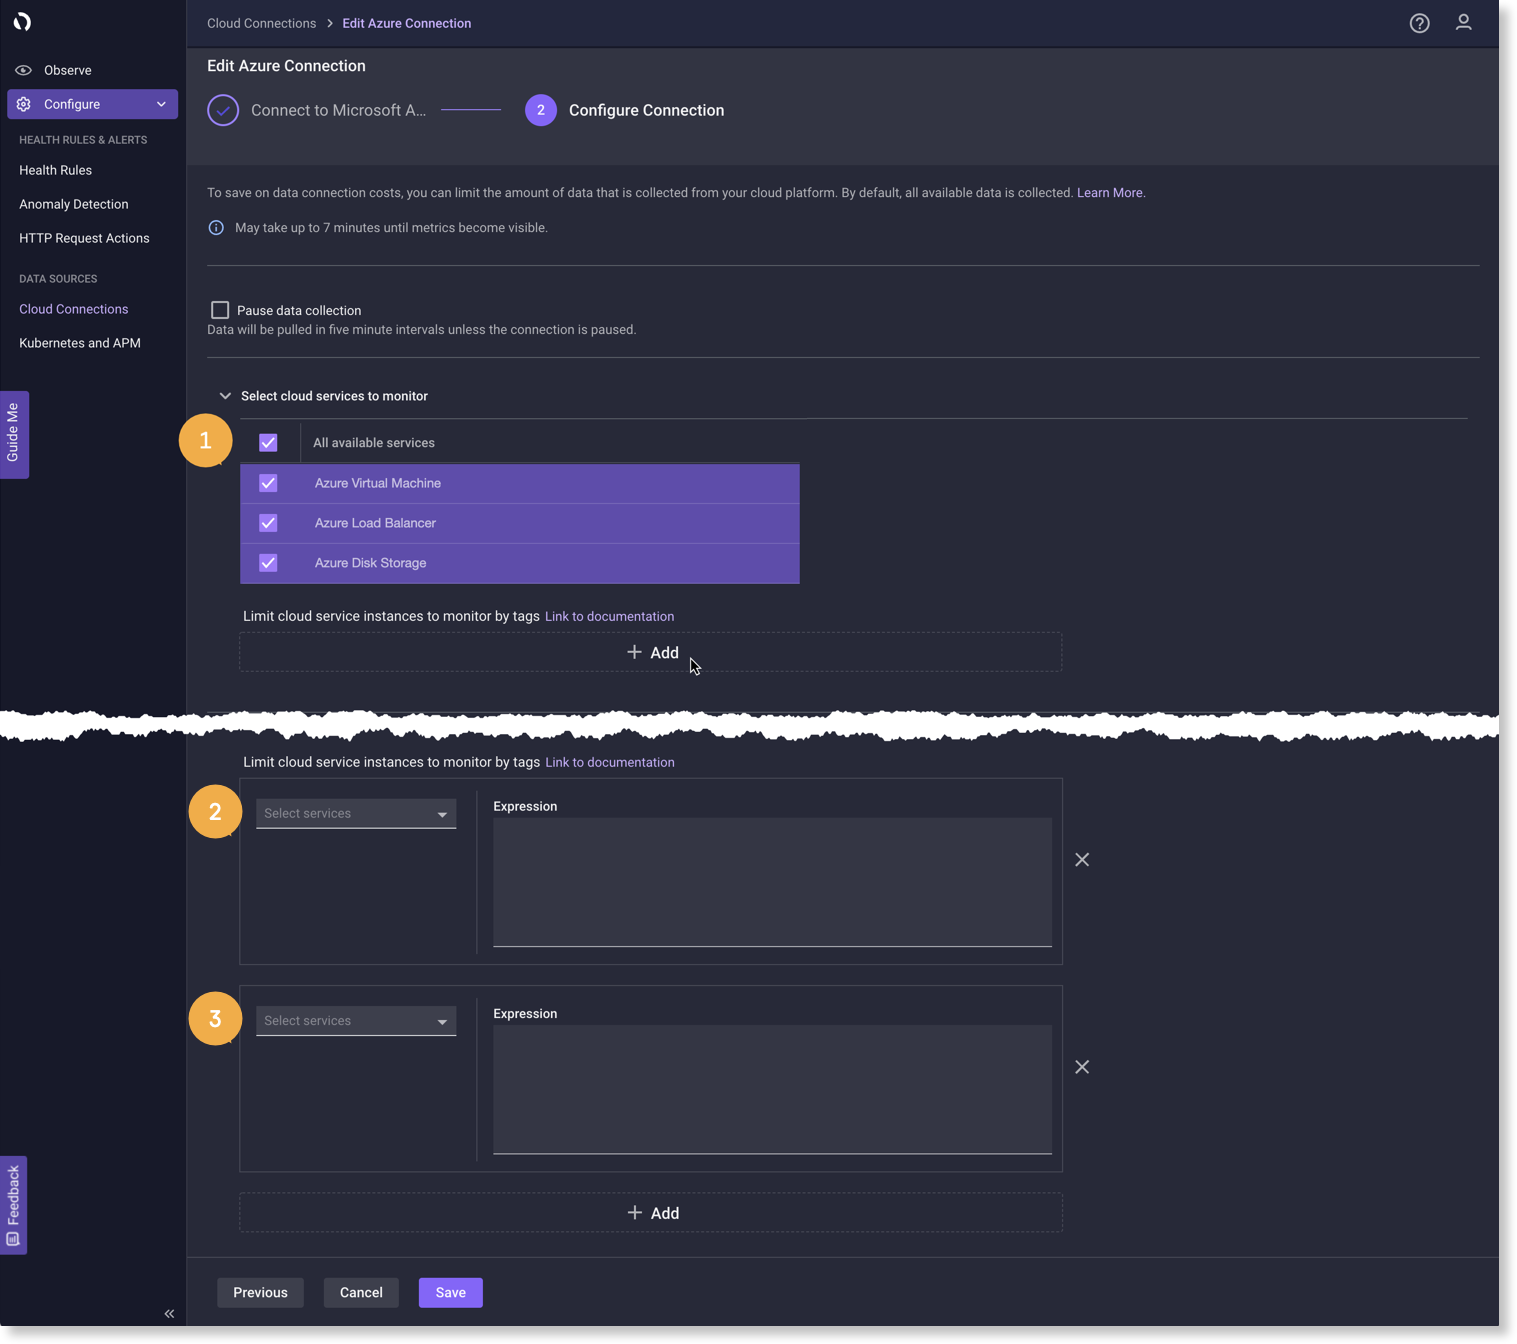Open Anomaly Detection page
Viewport: 1517px width, 1344px height.
(74, 204)
